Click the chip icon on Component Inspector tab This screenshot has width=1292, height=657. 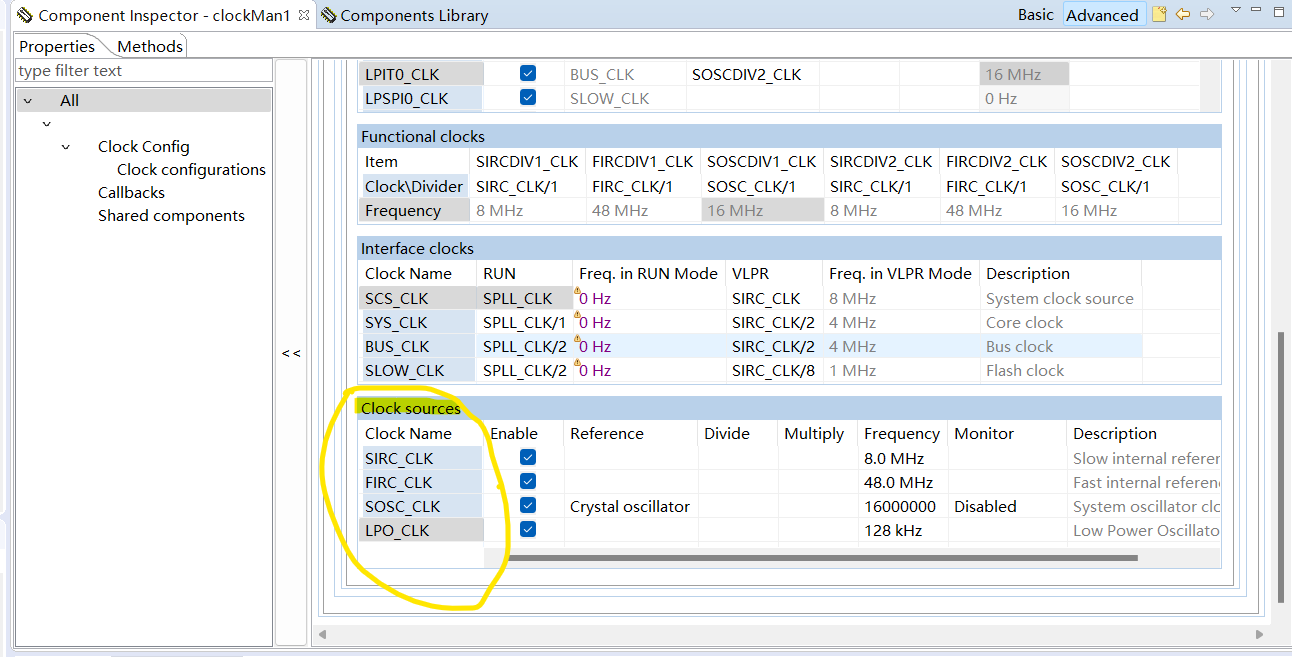click(24, 15)
